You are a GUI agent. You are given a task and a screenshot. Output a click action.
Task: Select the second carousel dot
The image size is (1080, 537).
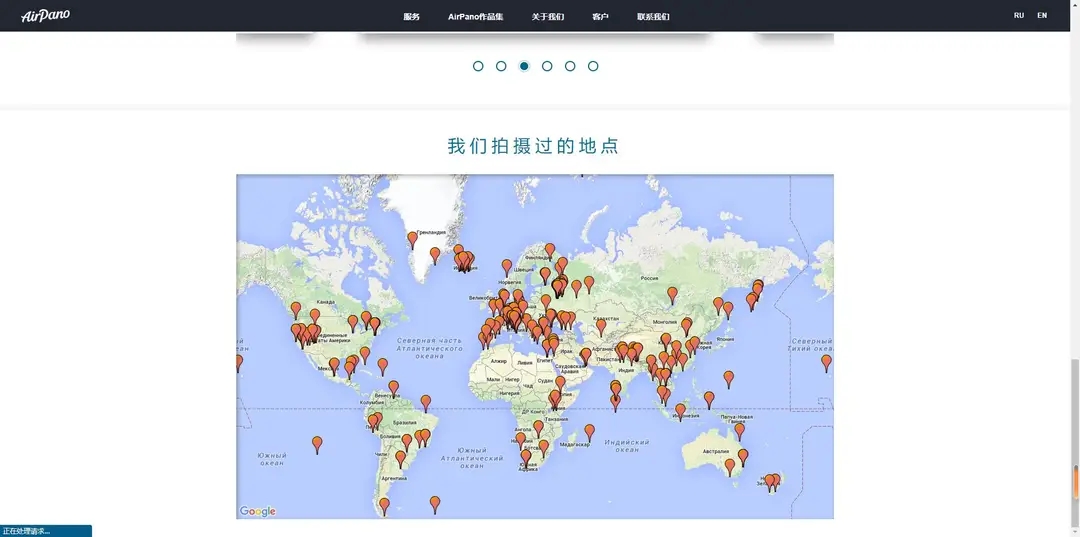point(501,66)
